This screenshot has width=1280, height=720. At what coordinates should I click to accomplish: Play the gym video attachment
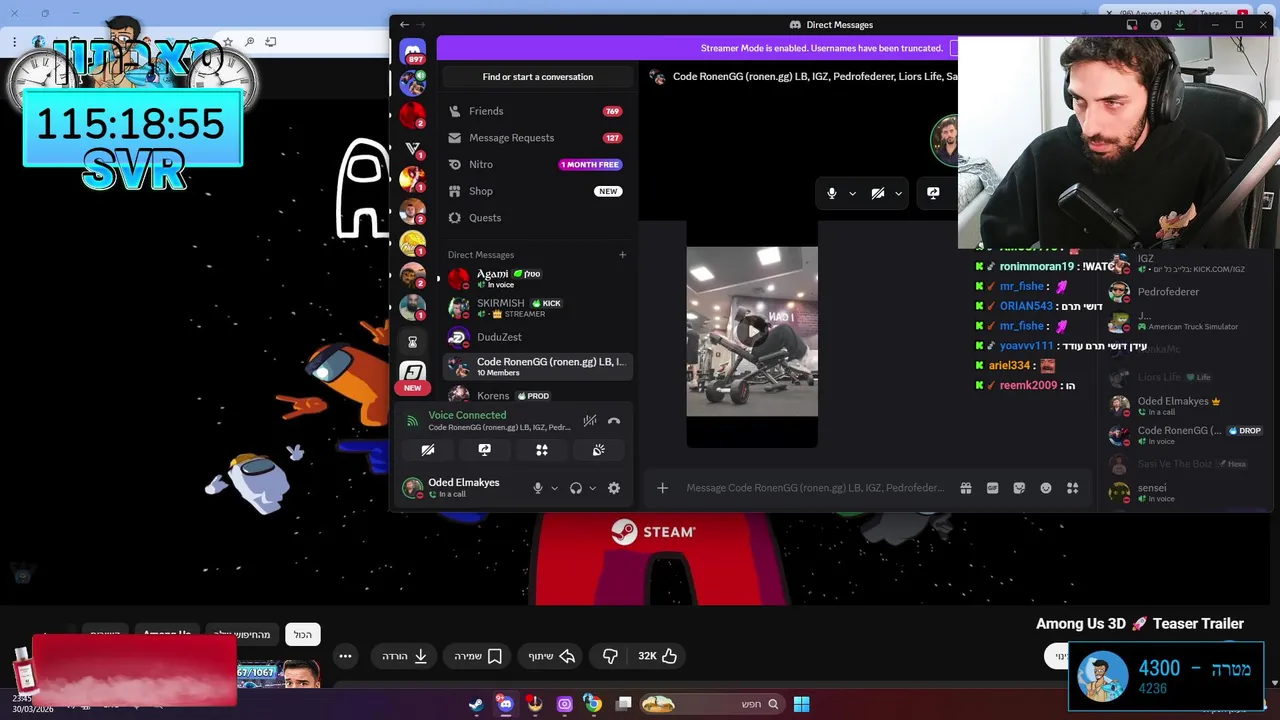(752, 331)
